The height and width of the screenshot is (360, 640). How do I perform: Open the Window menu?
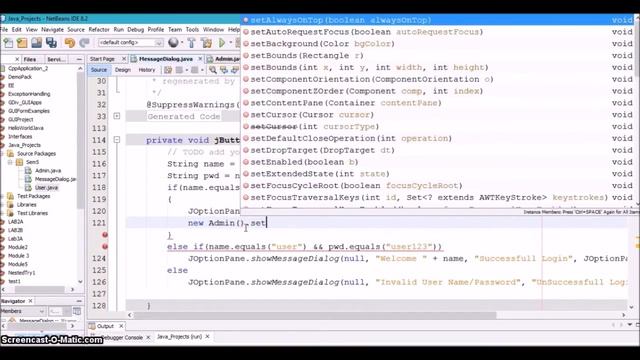pos(213,30)
